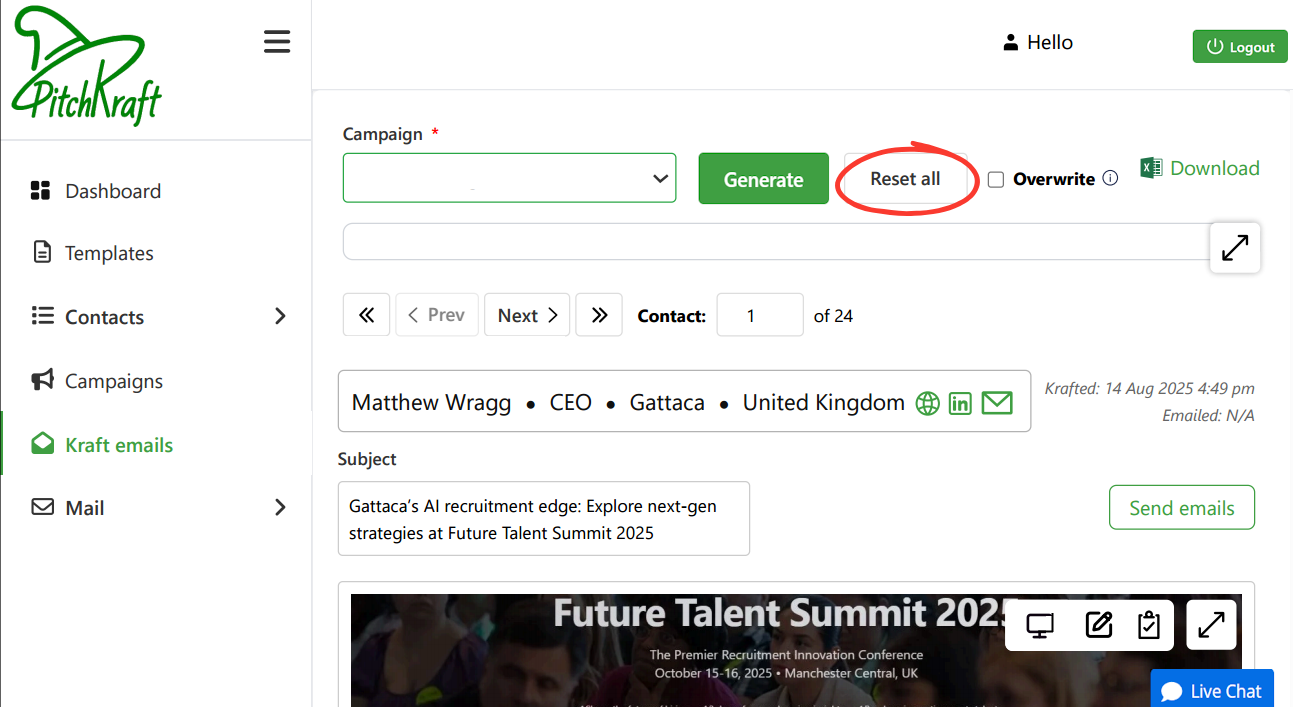Viewport: 1293px width, 707px height.
Task: Click the Overwrite info icon
Action: 1110,179
